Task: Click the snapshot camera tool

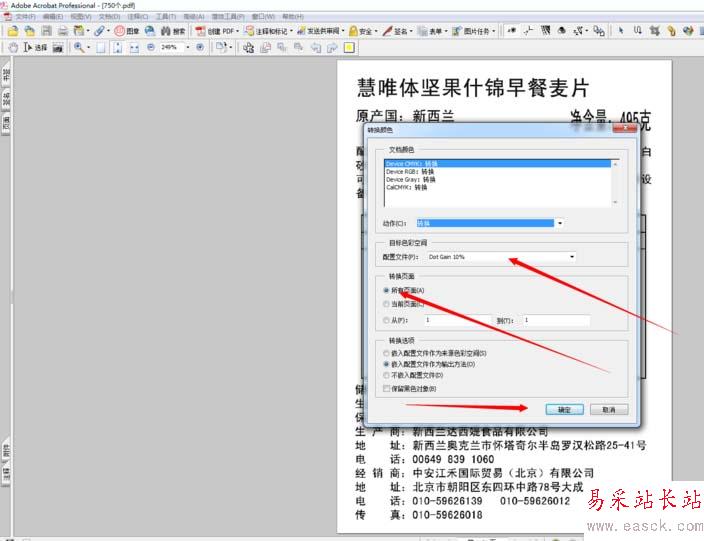Action: [x=58, y=47]
